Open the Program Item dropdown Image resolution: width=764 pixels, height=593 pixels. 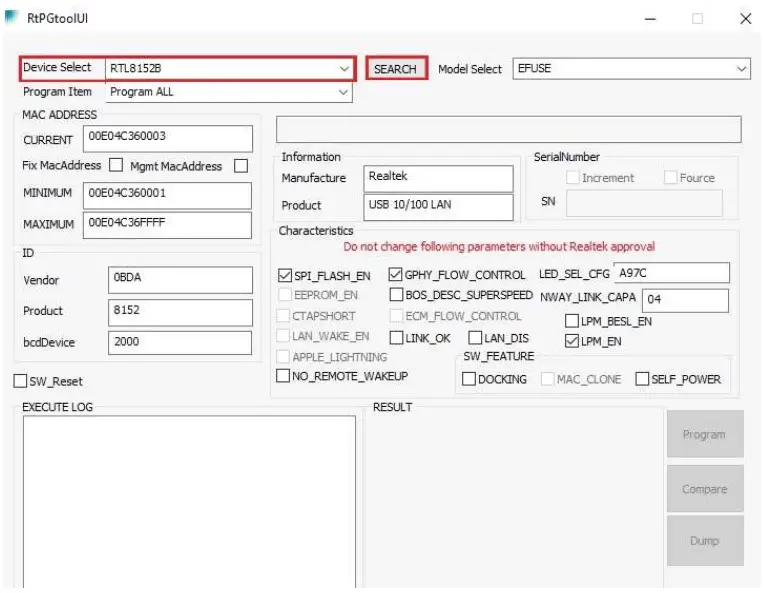coord(344,92)
